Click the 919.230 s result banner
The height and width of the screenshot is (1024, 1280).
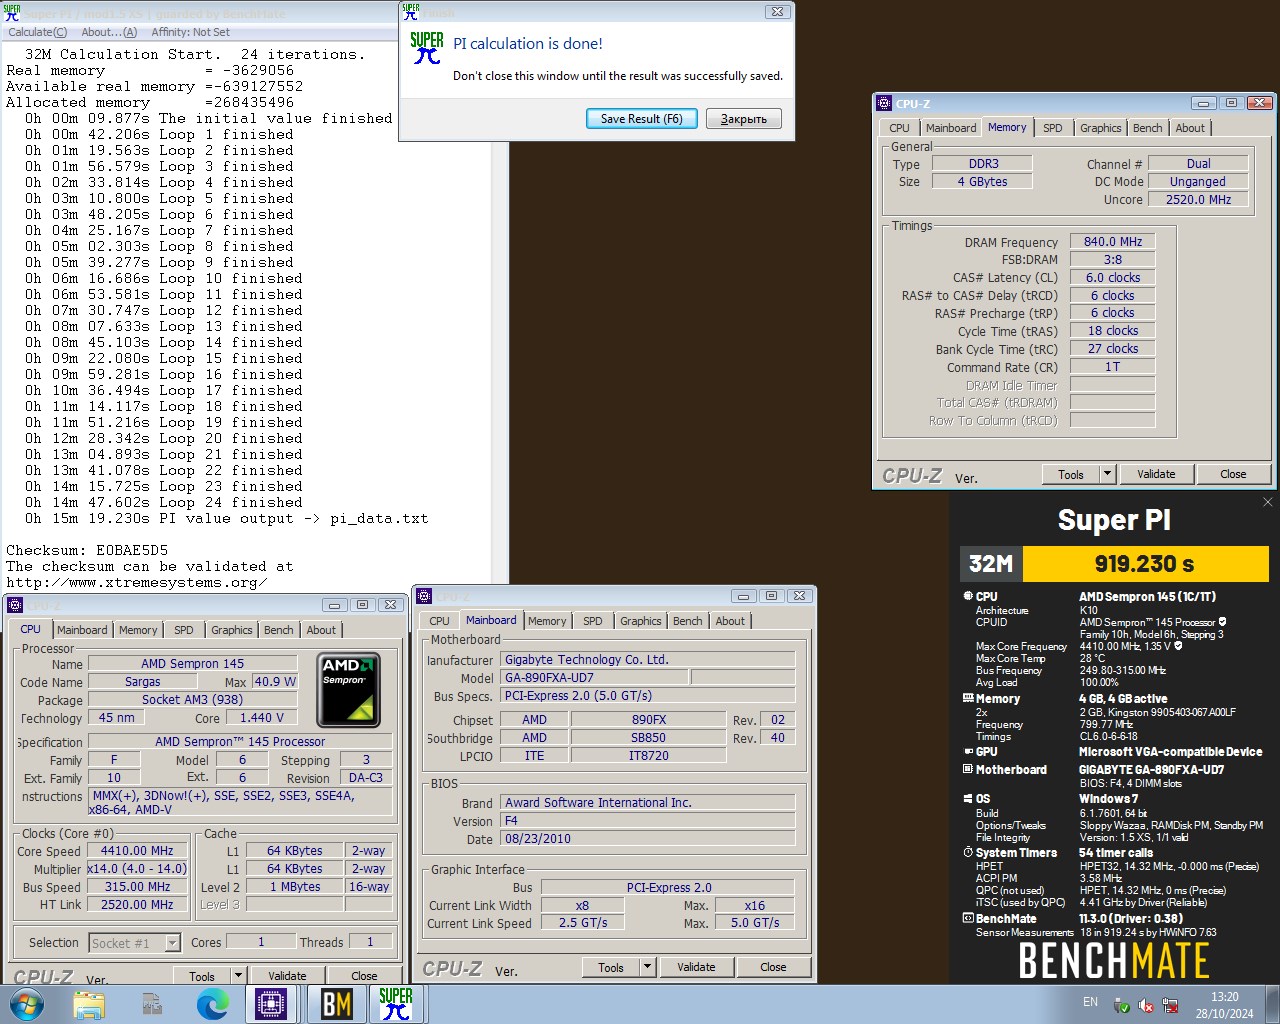tap(1145, 564)
